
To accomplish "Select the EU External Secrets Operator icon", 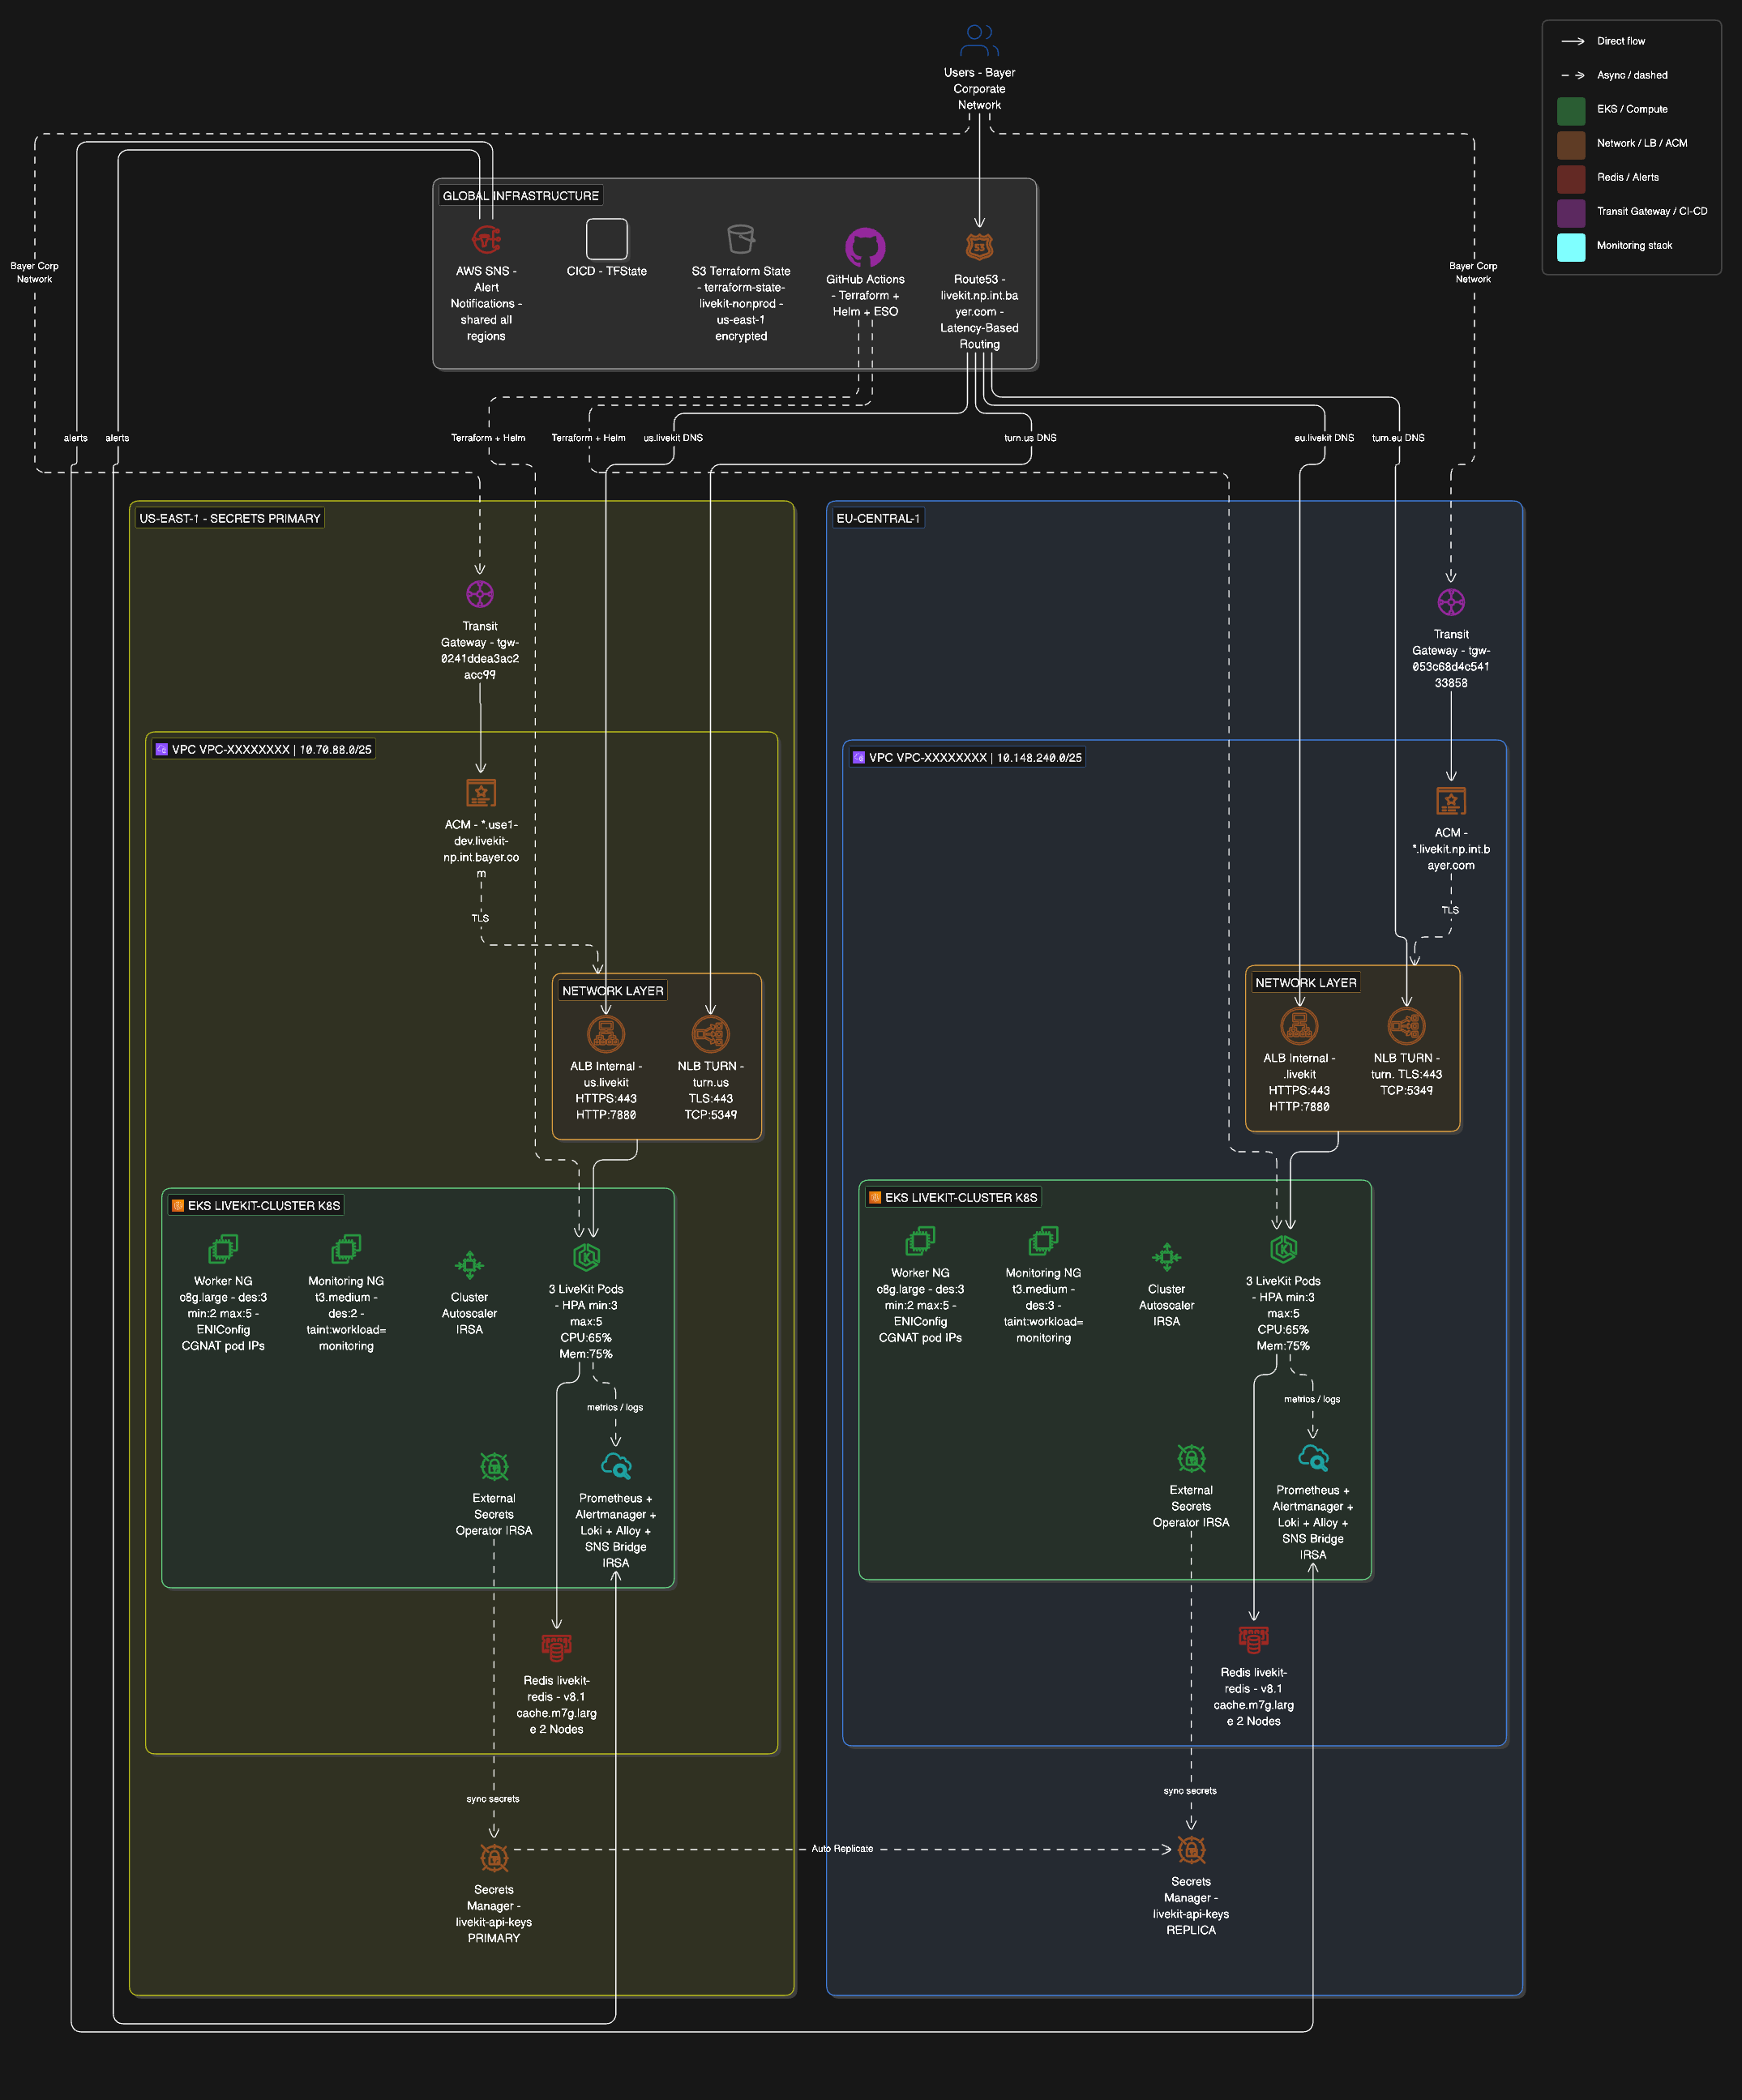I will [x=1191, y=1458].
